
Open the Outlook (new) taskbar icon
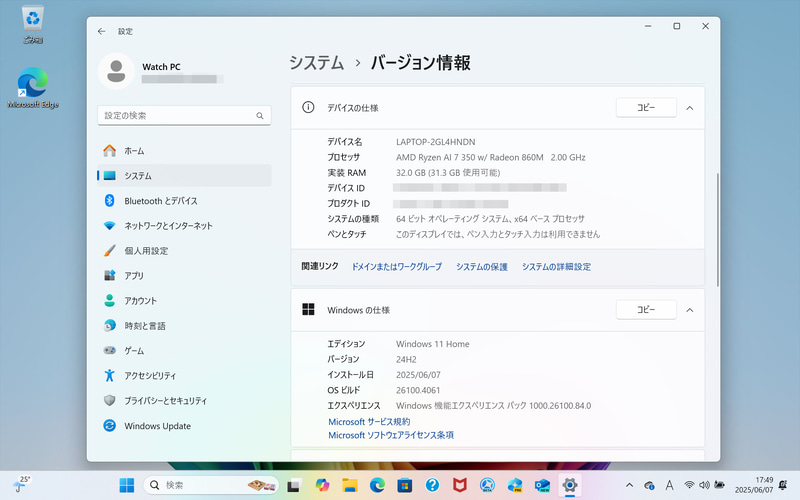click(x=542, y=485)
